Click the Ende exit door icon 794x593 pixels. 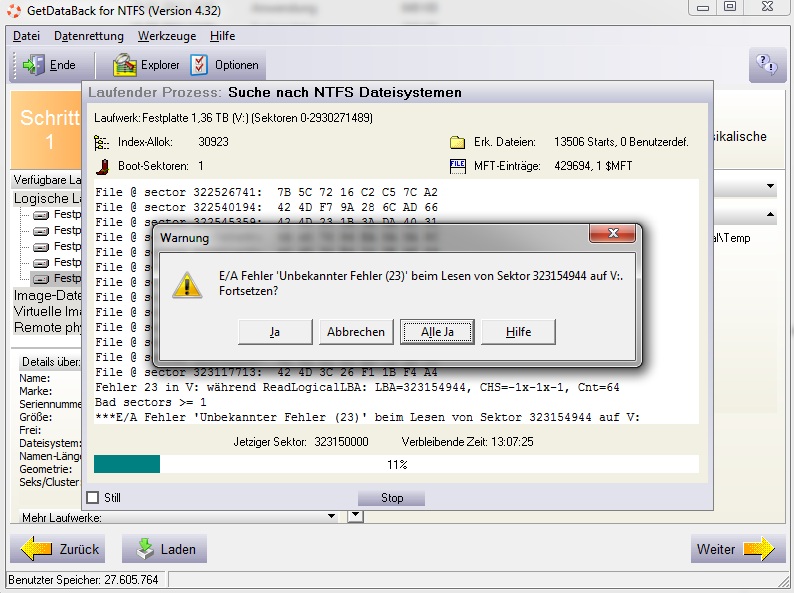click(34, 65)
